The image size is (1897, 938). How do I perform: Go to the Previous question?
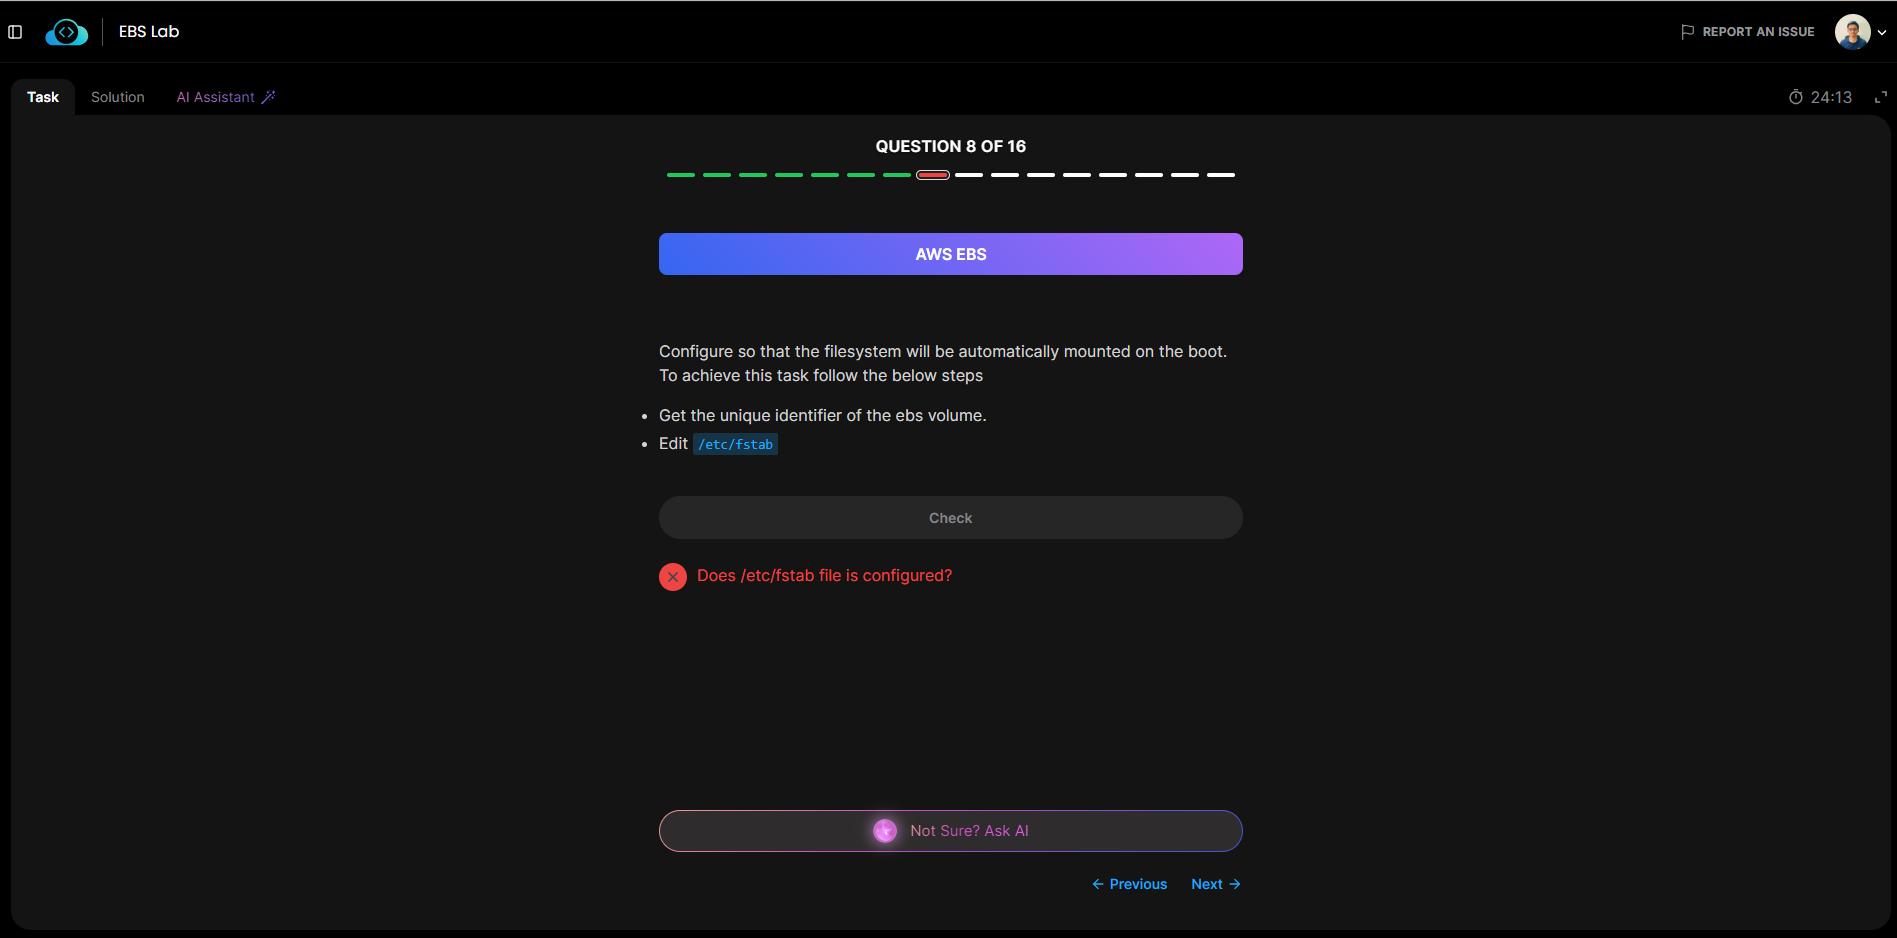point(1130,884)
